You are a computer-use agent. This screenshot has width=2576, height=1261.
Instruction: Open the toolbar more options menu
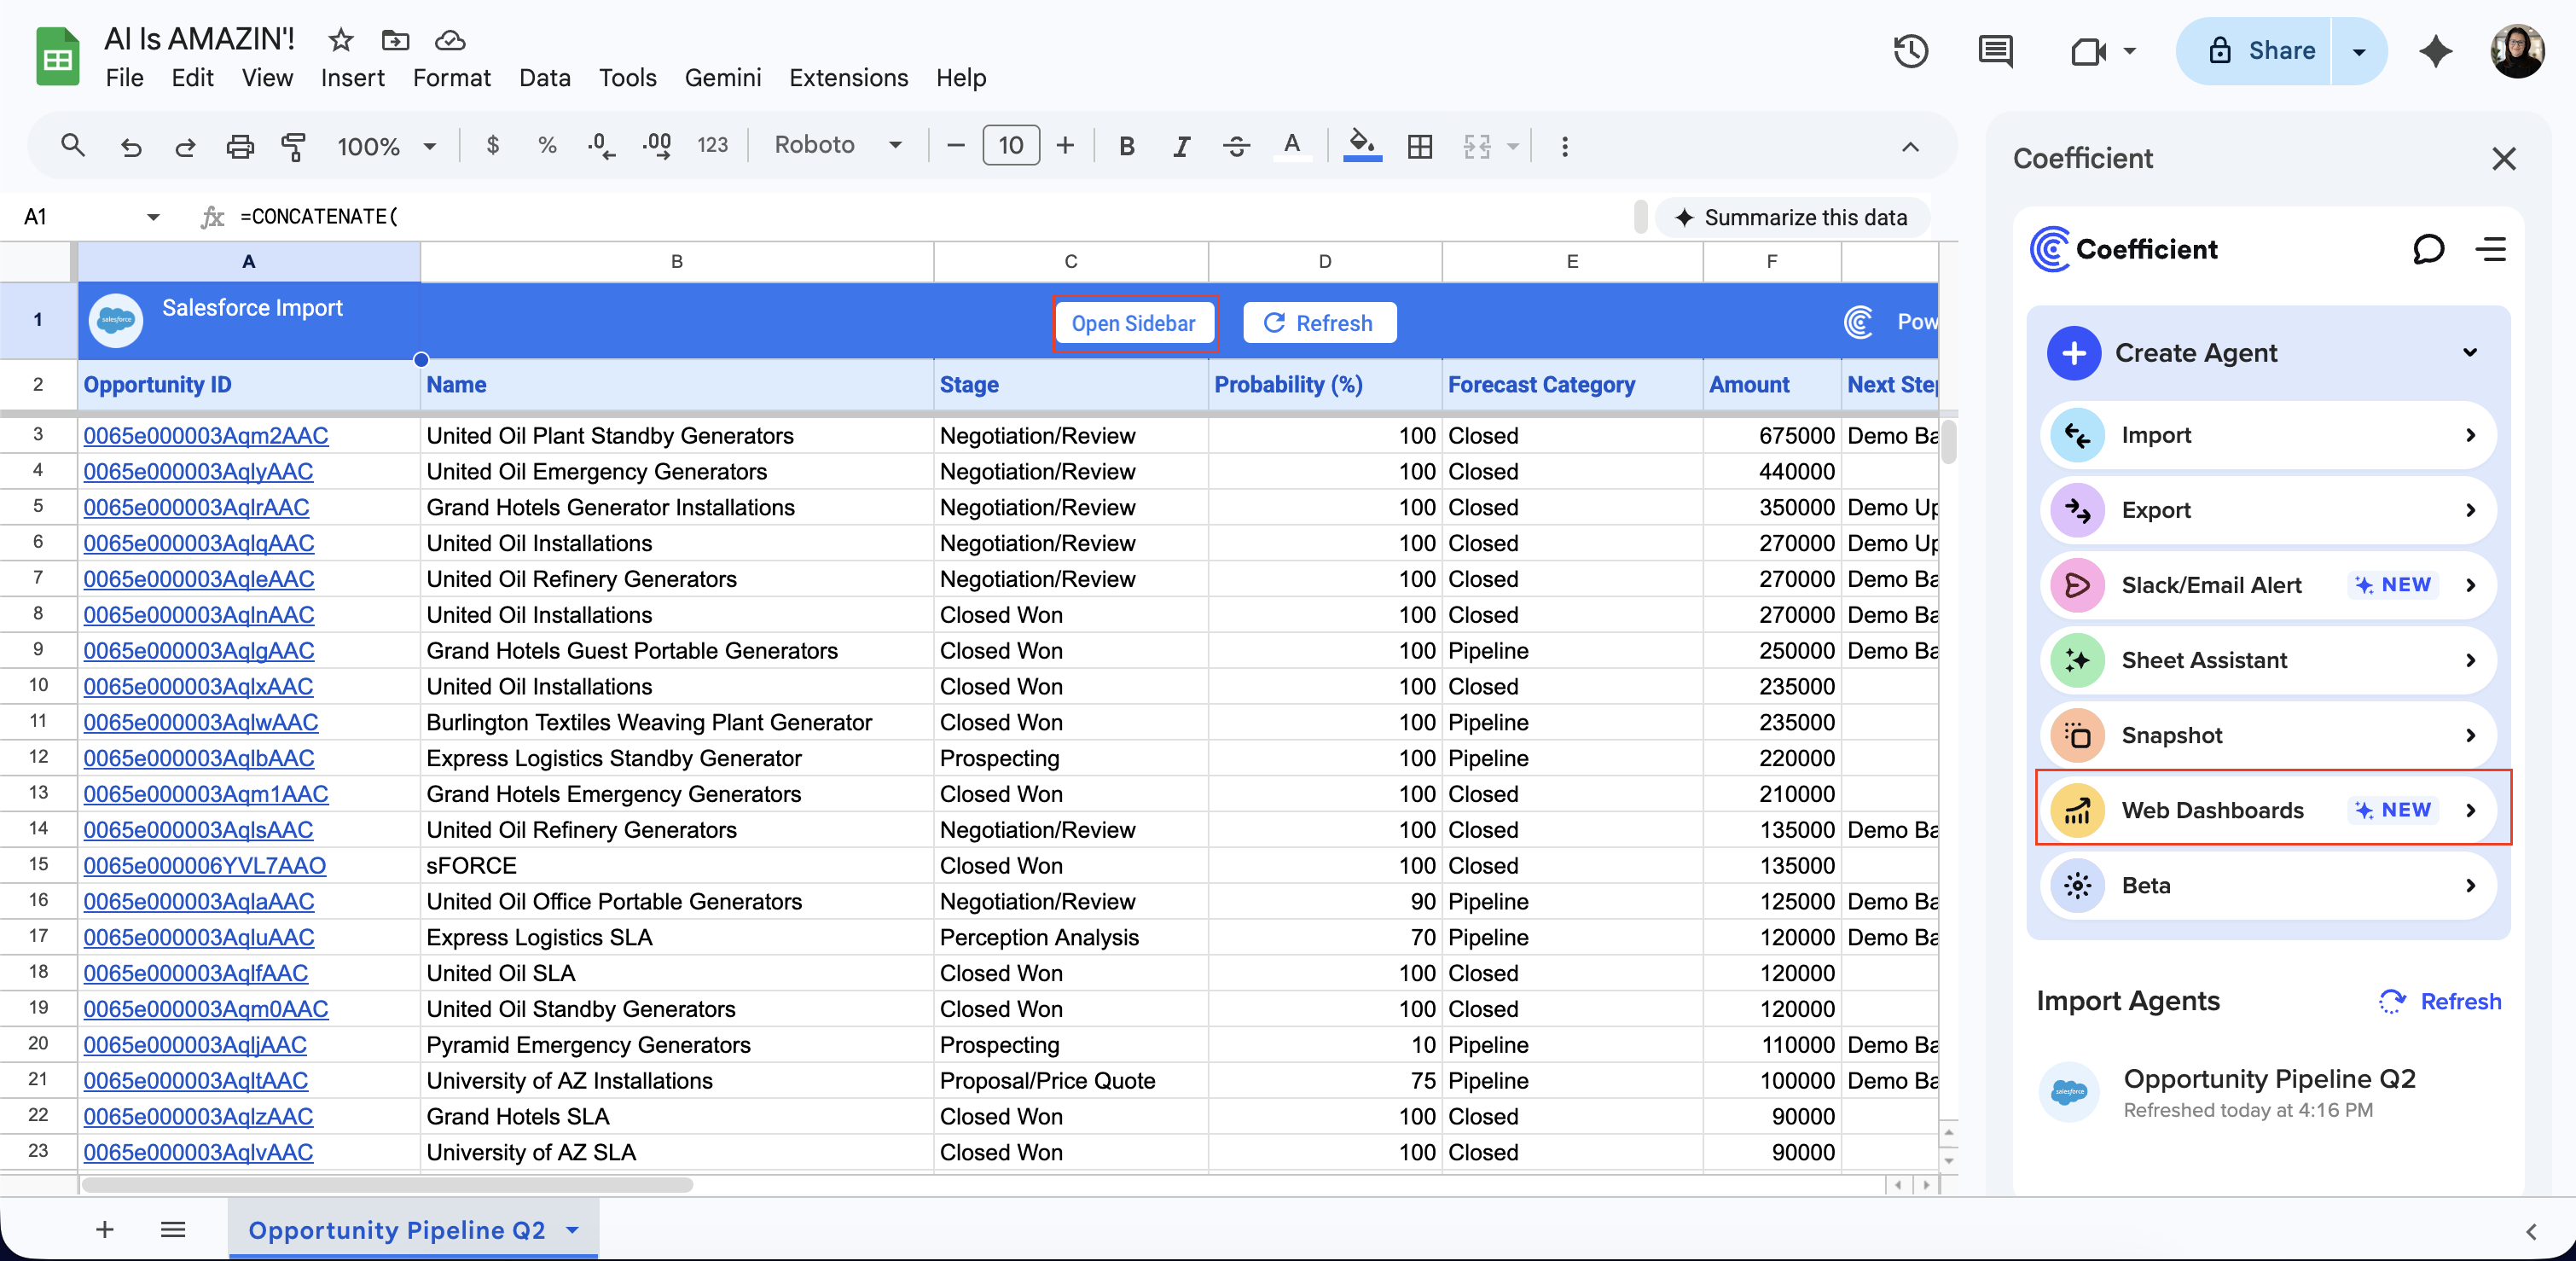(1565, 146)
